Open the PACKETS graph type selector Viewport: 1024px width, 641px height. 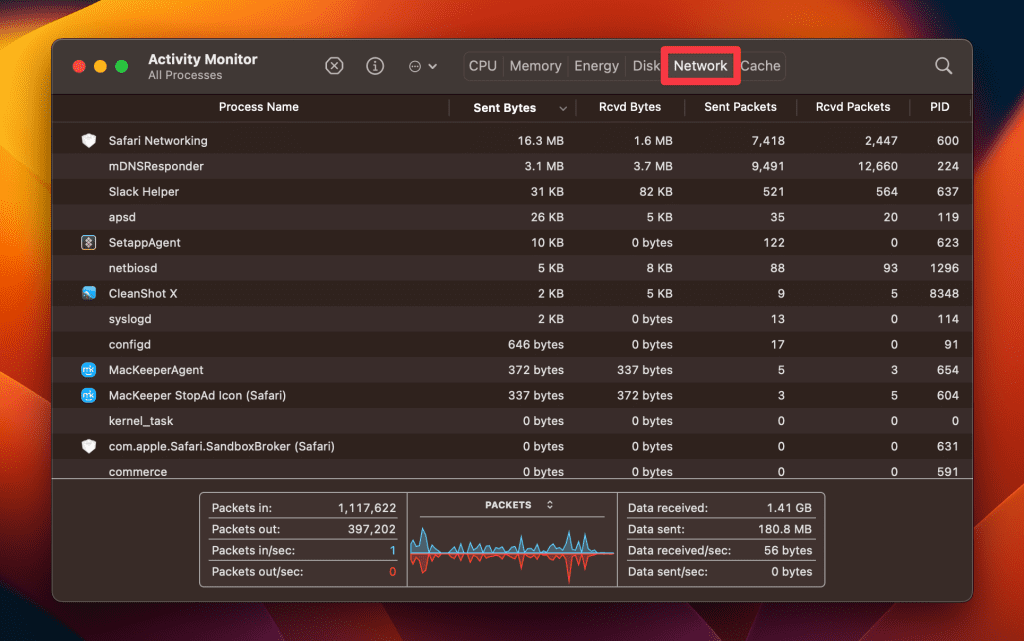[x=519, y=505]
